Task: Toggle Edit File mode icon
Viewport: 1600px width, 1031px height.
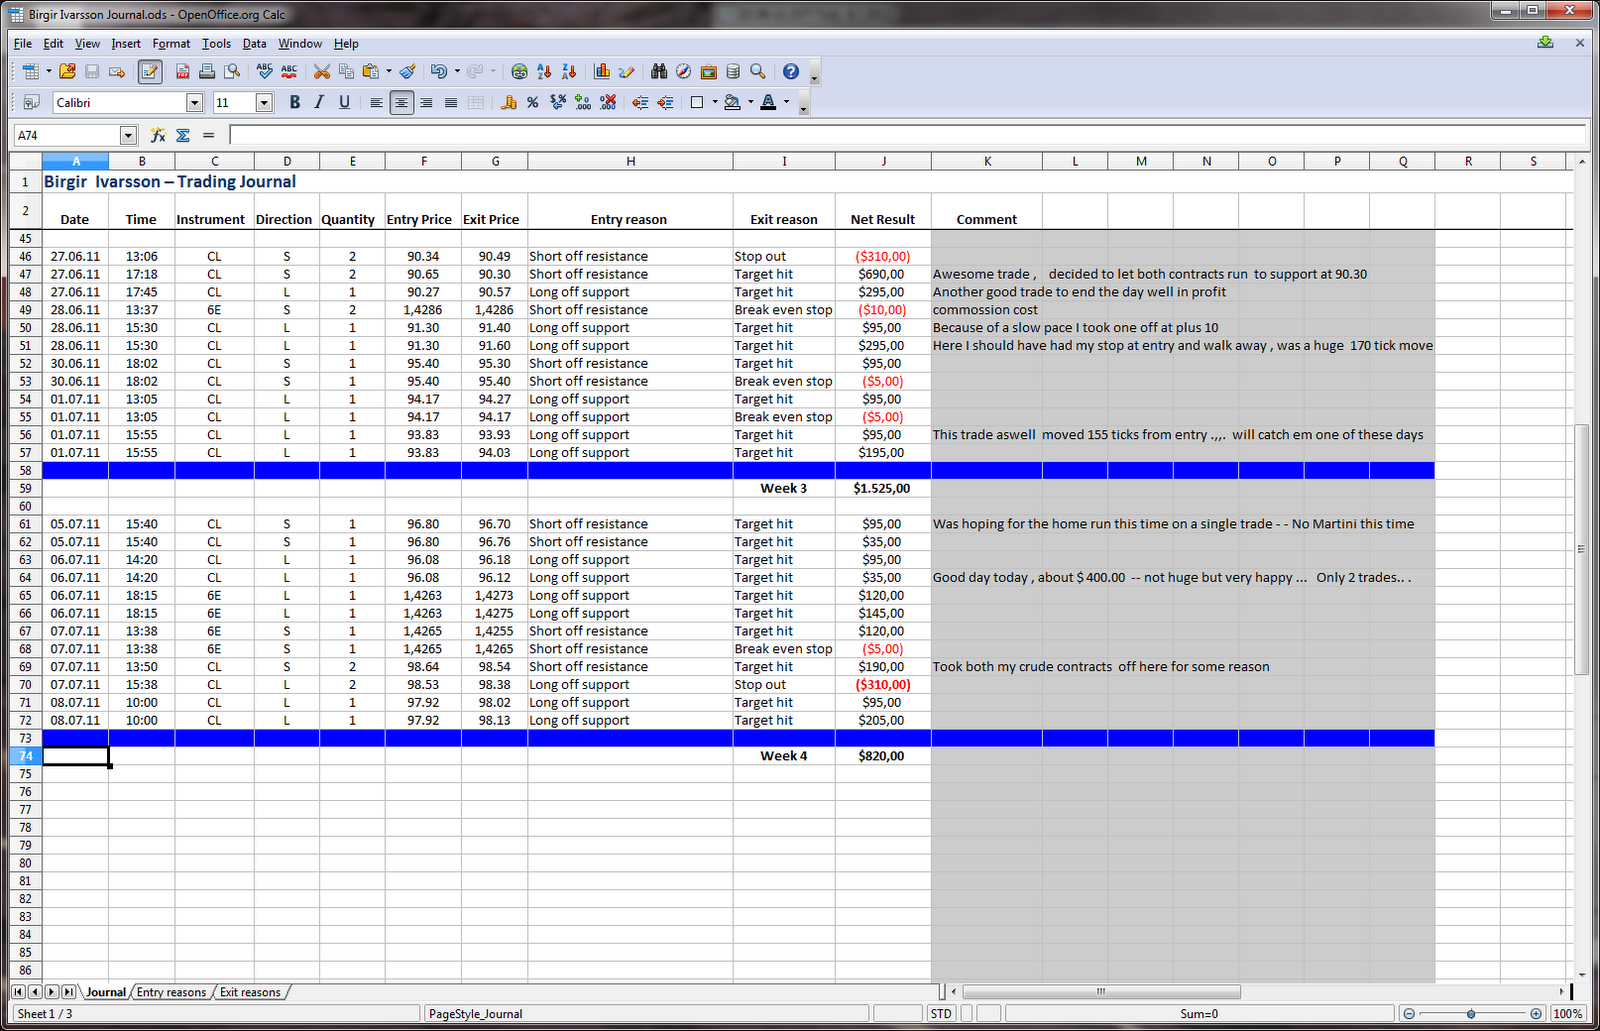Action: point(150,71)
